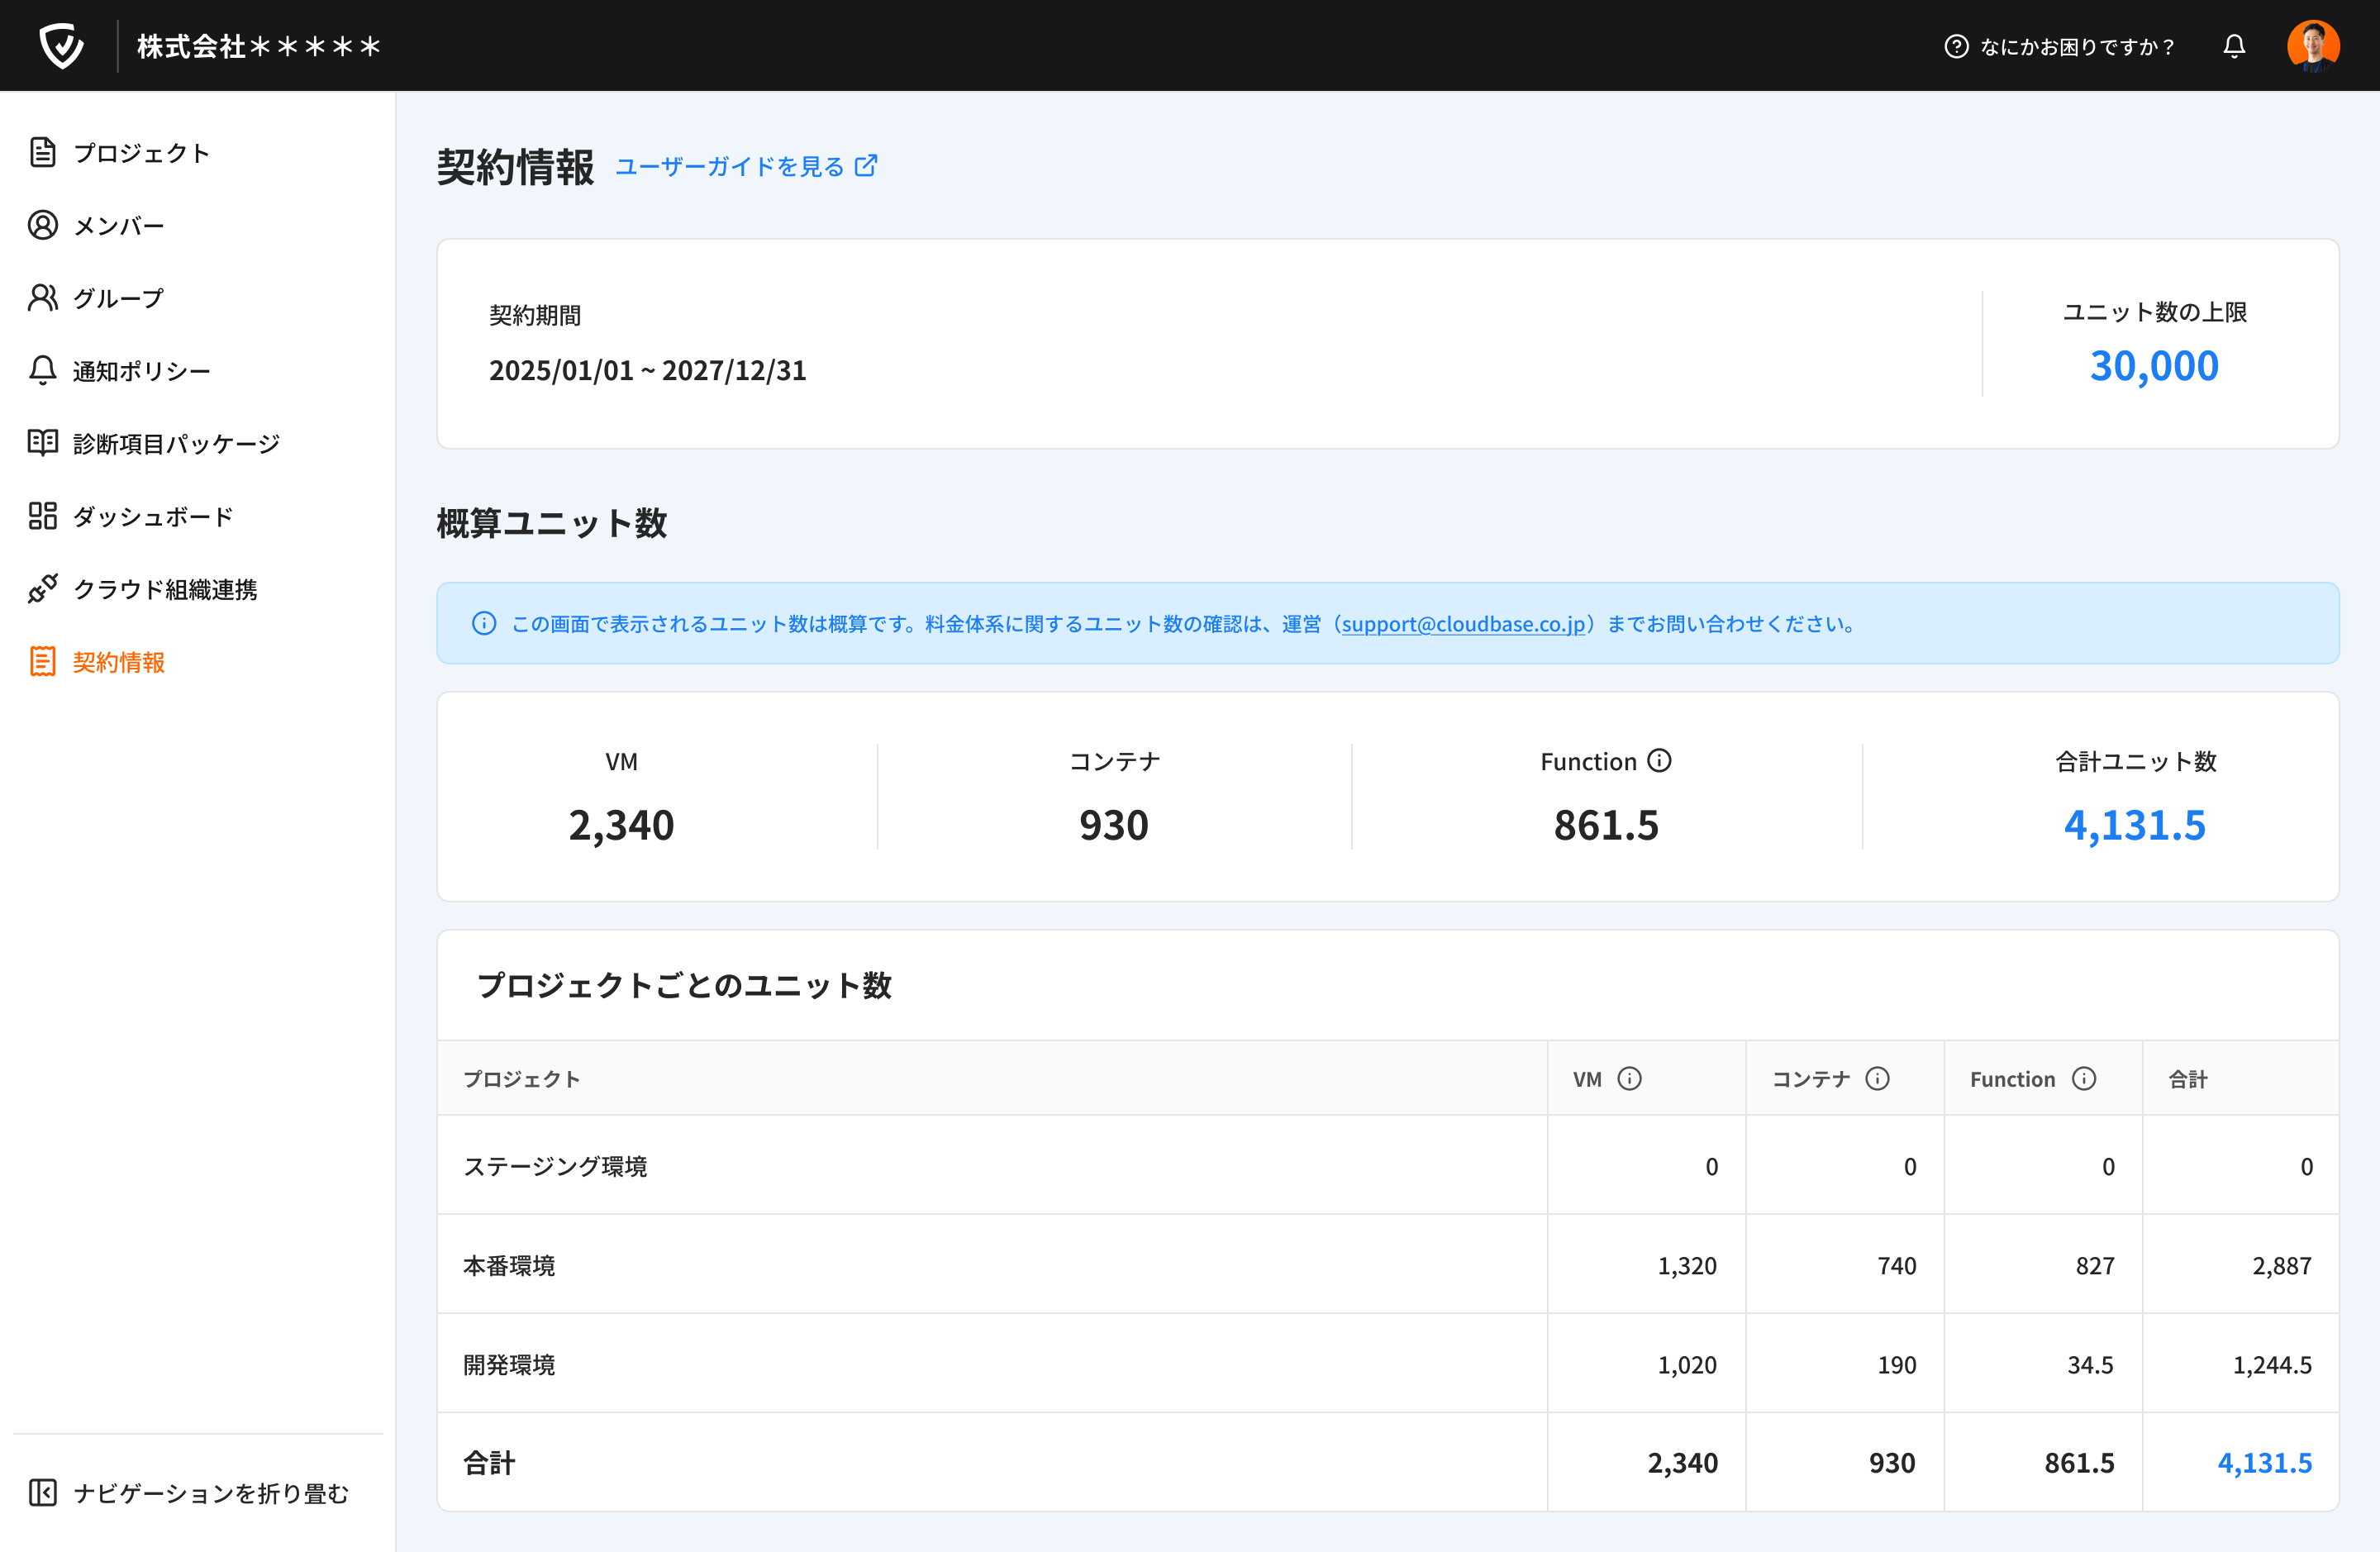
Task: Click the help circle icon by なにかお困りですか
Action: (1956, 46)
